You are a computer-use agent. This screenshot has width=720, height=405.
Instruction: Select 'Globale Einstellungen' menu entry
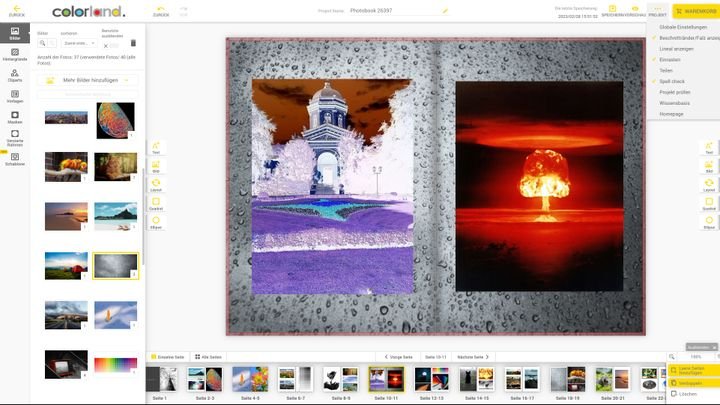click(x=683, y=27)
